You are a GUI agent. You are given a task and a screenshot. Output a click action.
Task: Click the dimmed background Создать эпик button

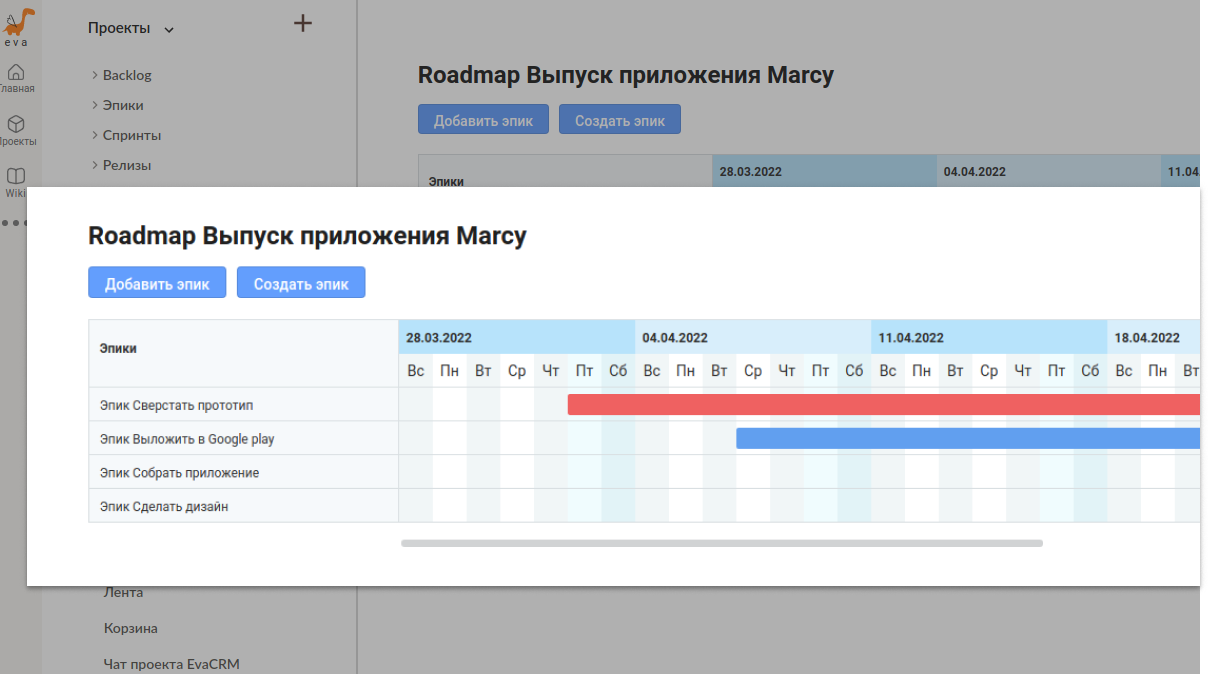point(620,120)
